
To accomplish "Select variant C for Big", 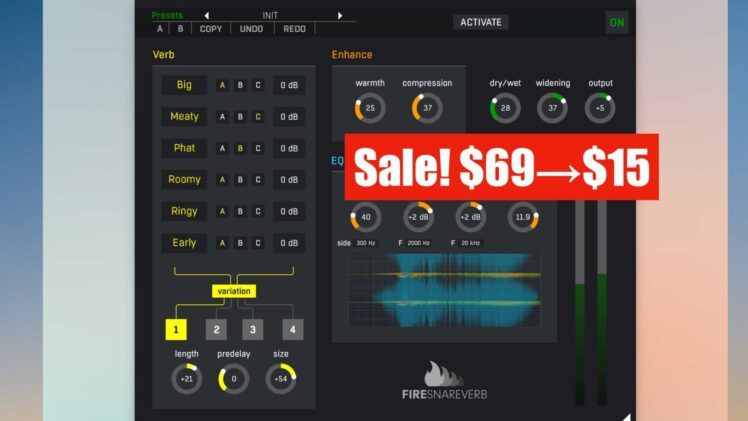I will click(x=258, y=85).
